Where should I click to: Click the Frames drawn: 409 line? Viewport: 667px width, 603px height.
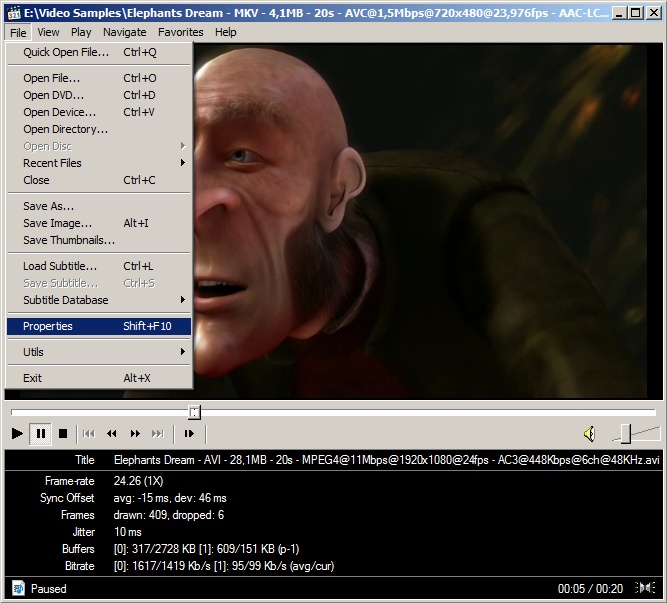click(168, 515)
